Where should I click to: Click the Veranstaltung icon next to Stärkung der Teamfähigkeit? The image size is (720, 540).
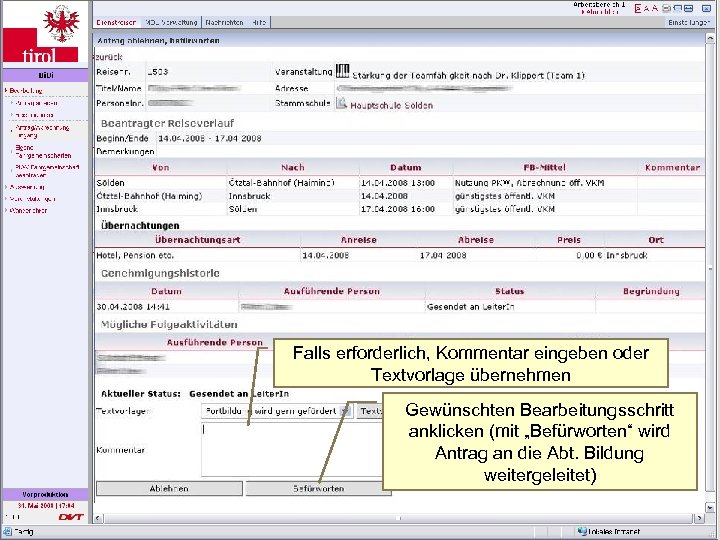tap(342, 71)
